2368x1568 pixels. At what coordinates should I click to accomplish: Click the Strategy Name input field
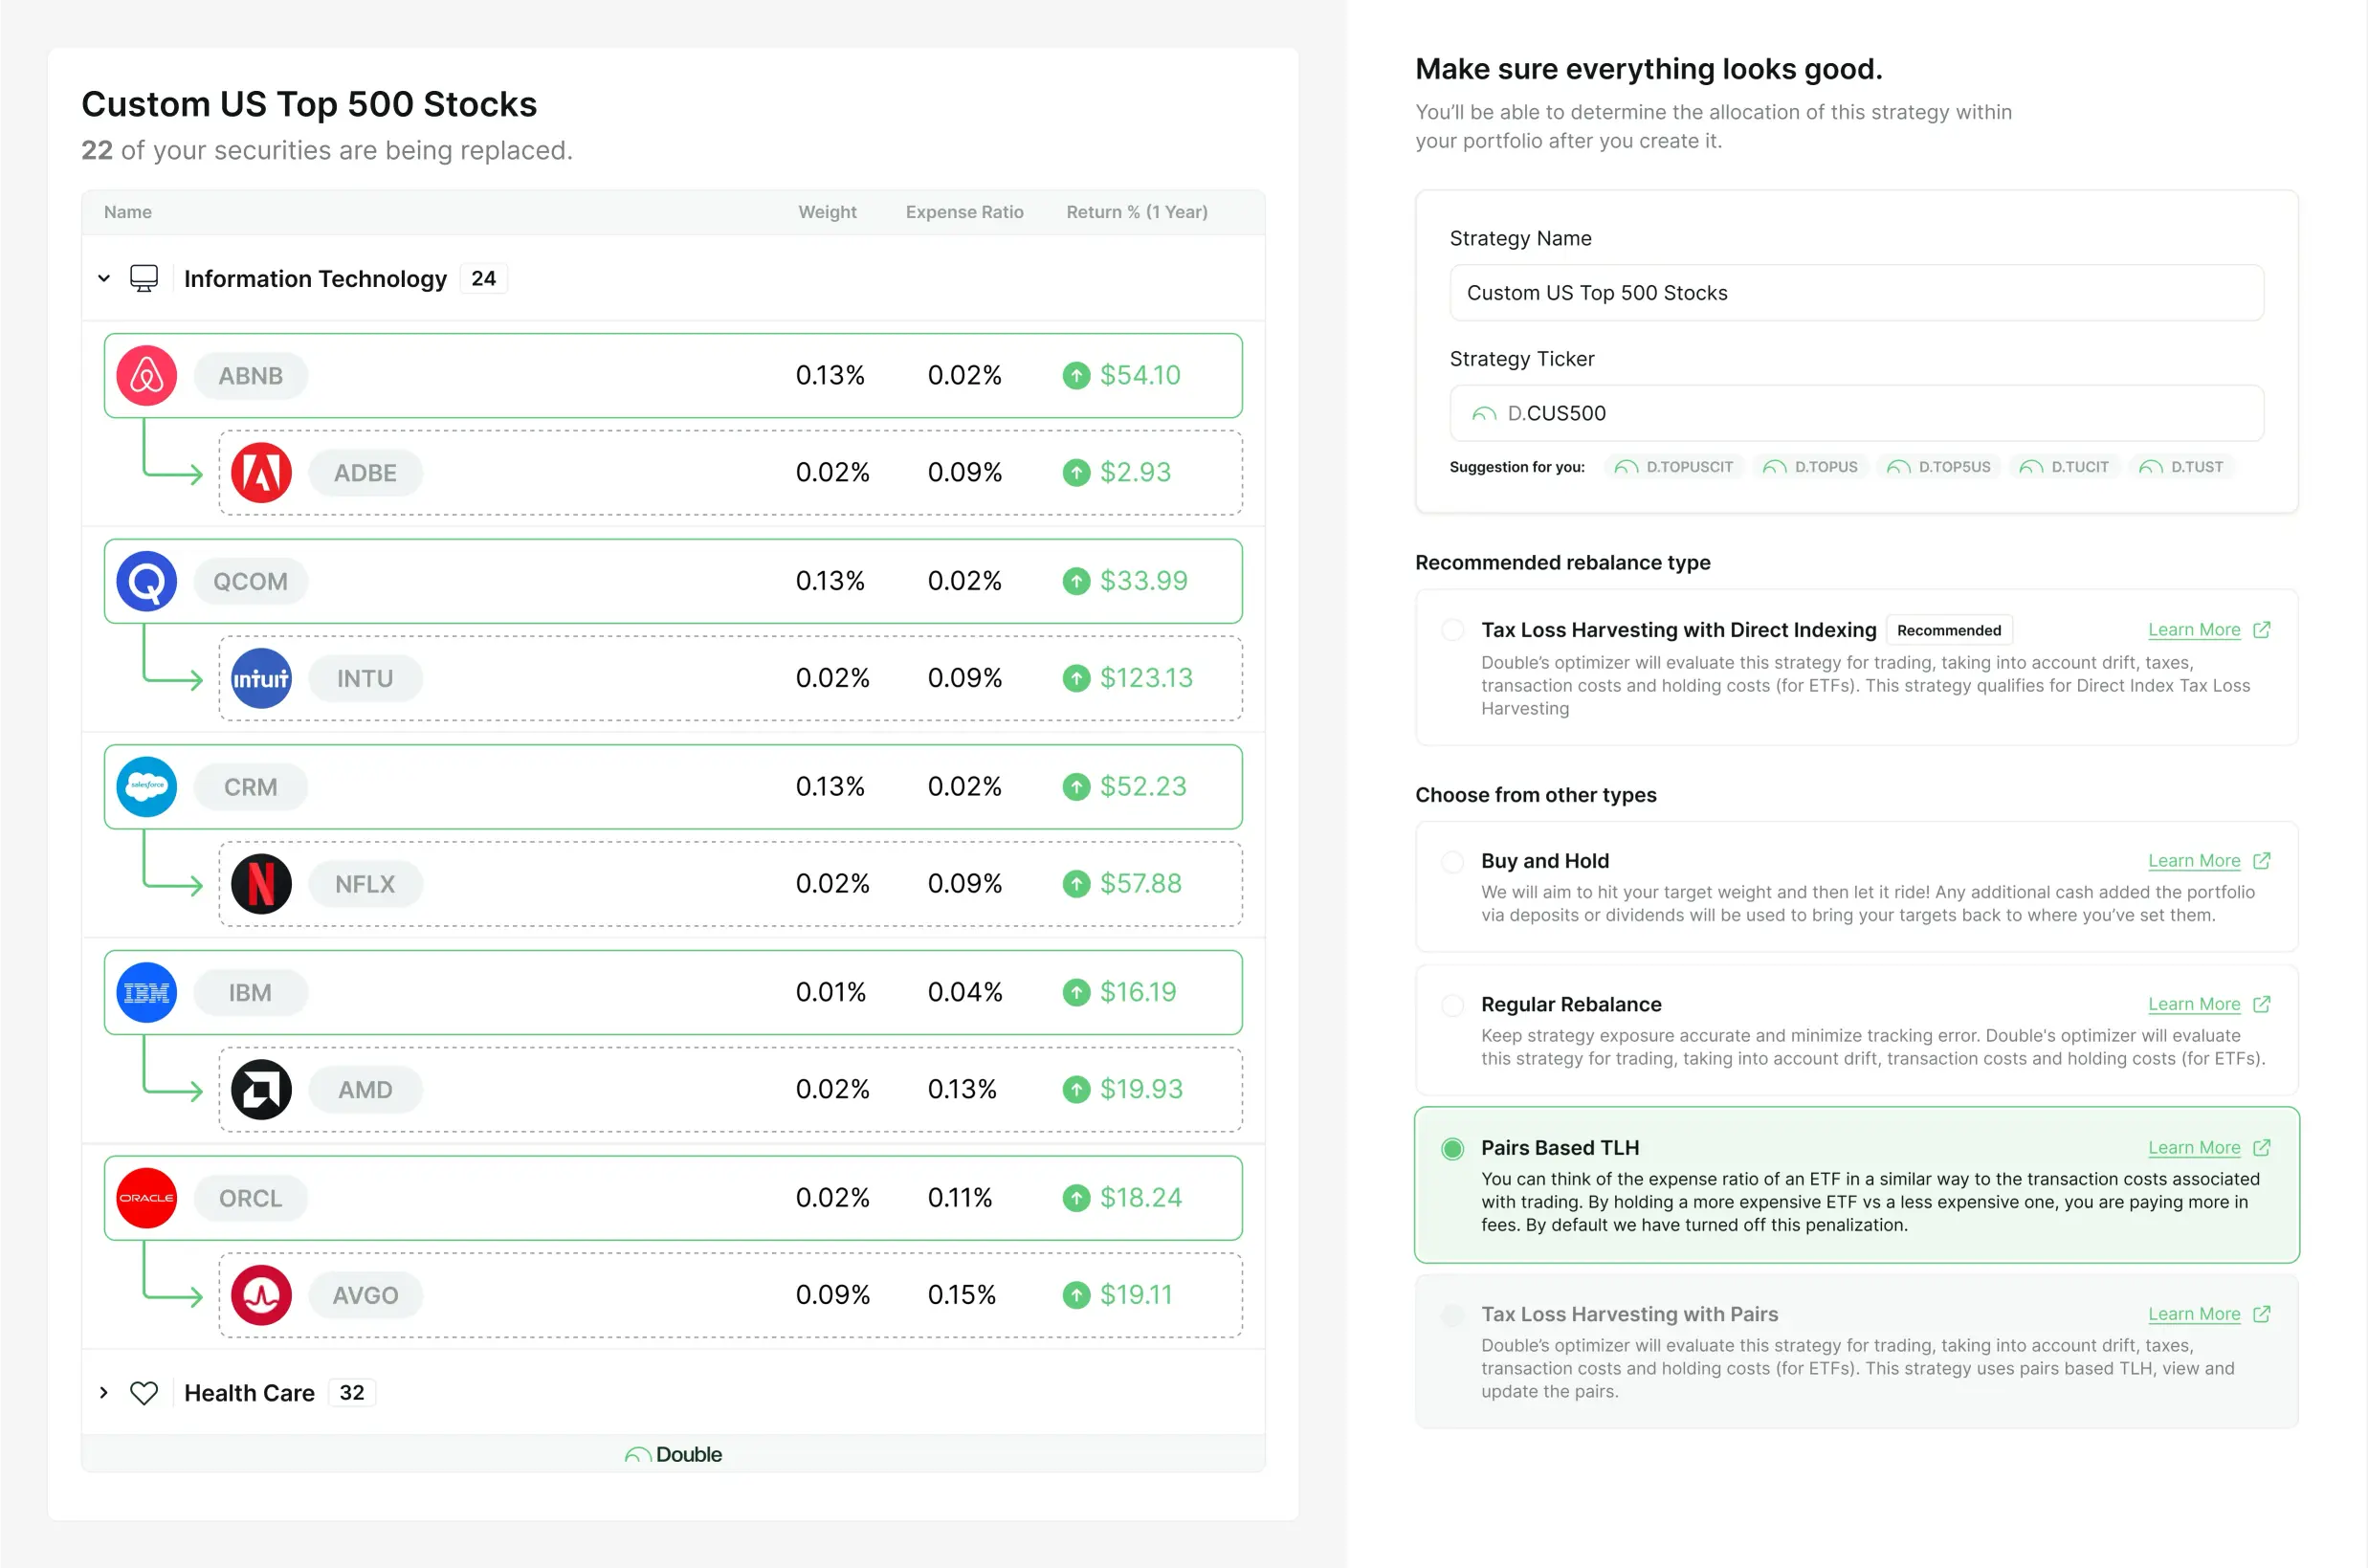click(x=1856, y=293)
